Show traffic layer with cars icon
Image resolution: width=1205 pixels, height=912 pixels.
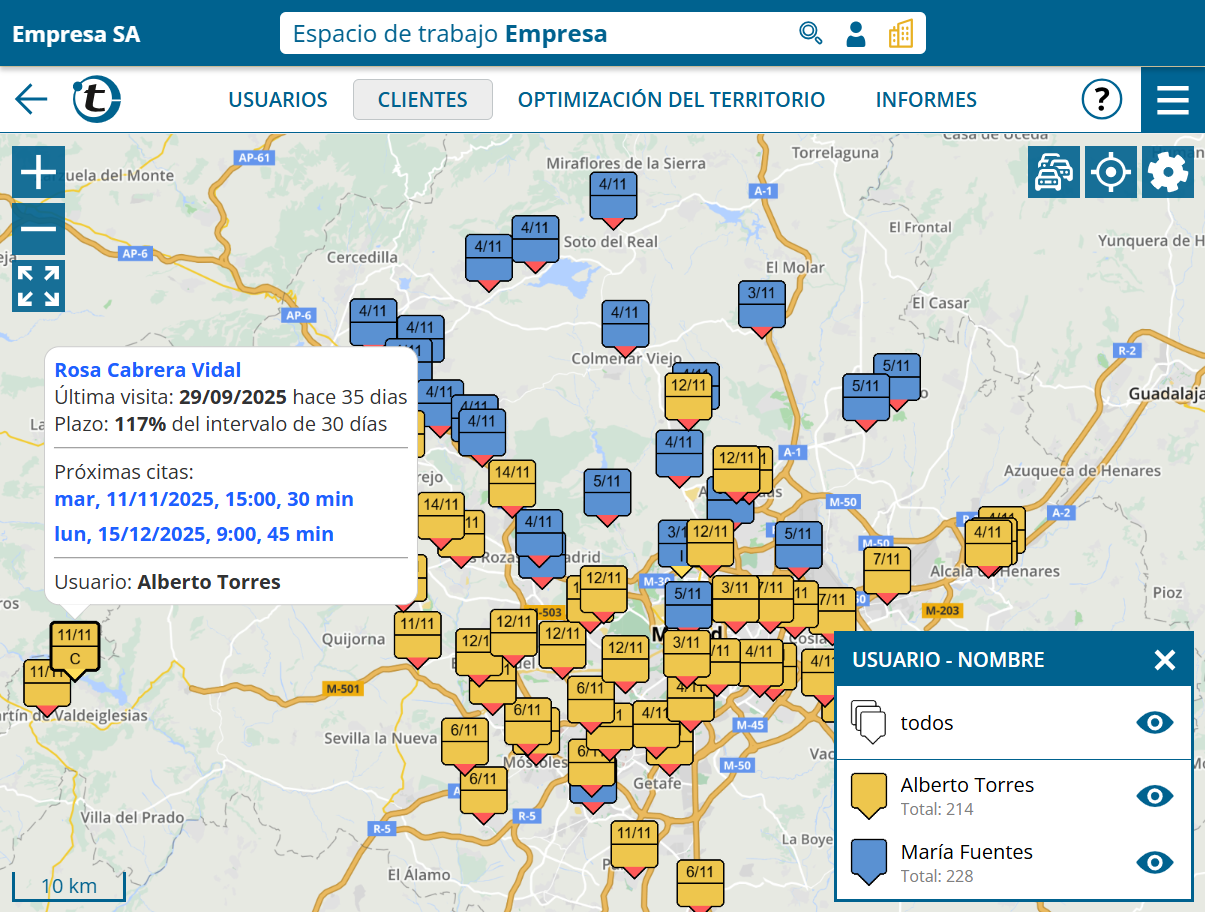(1053, 172)
